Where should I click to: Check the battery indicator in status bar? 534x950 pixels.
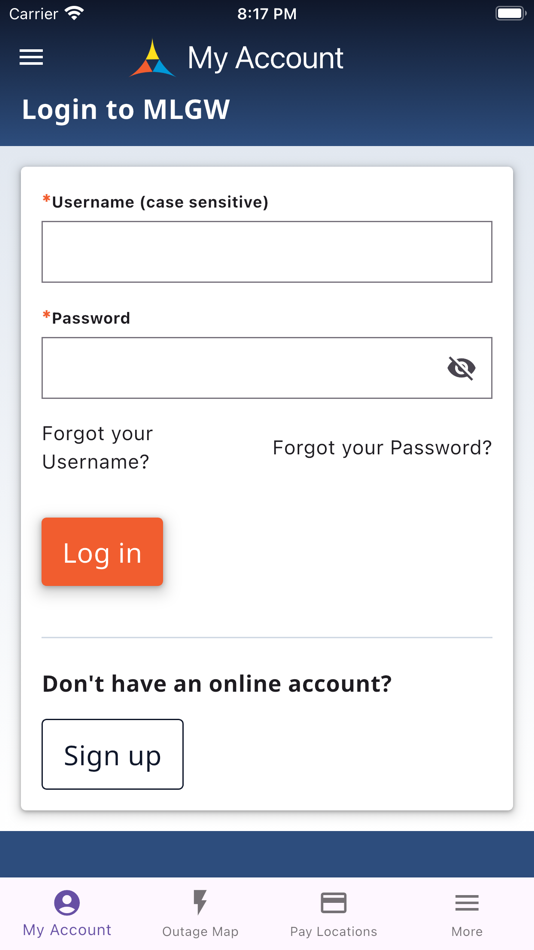click(510, 13)
